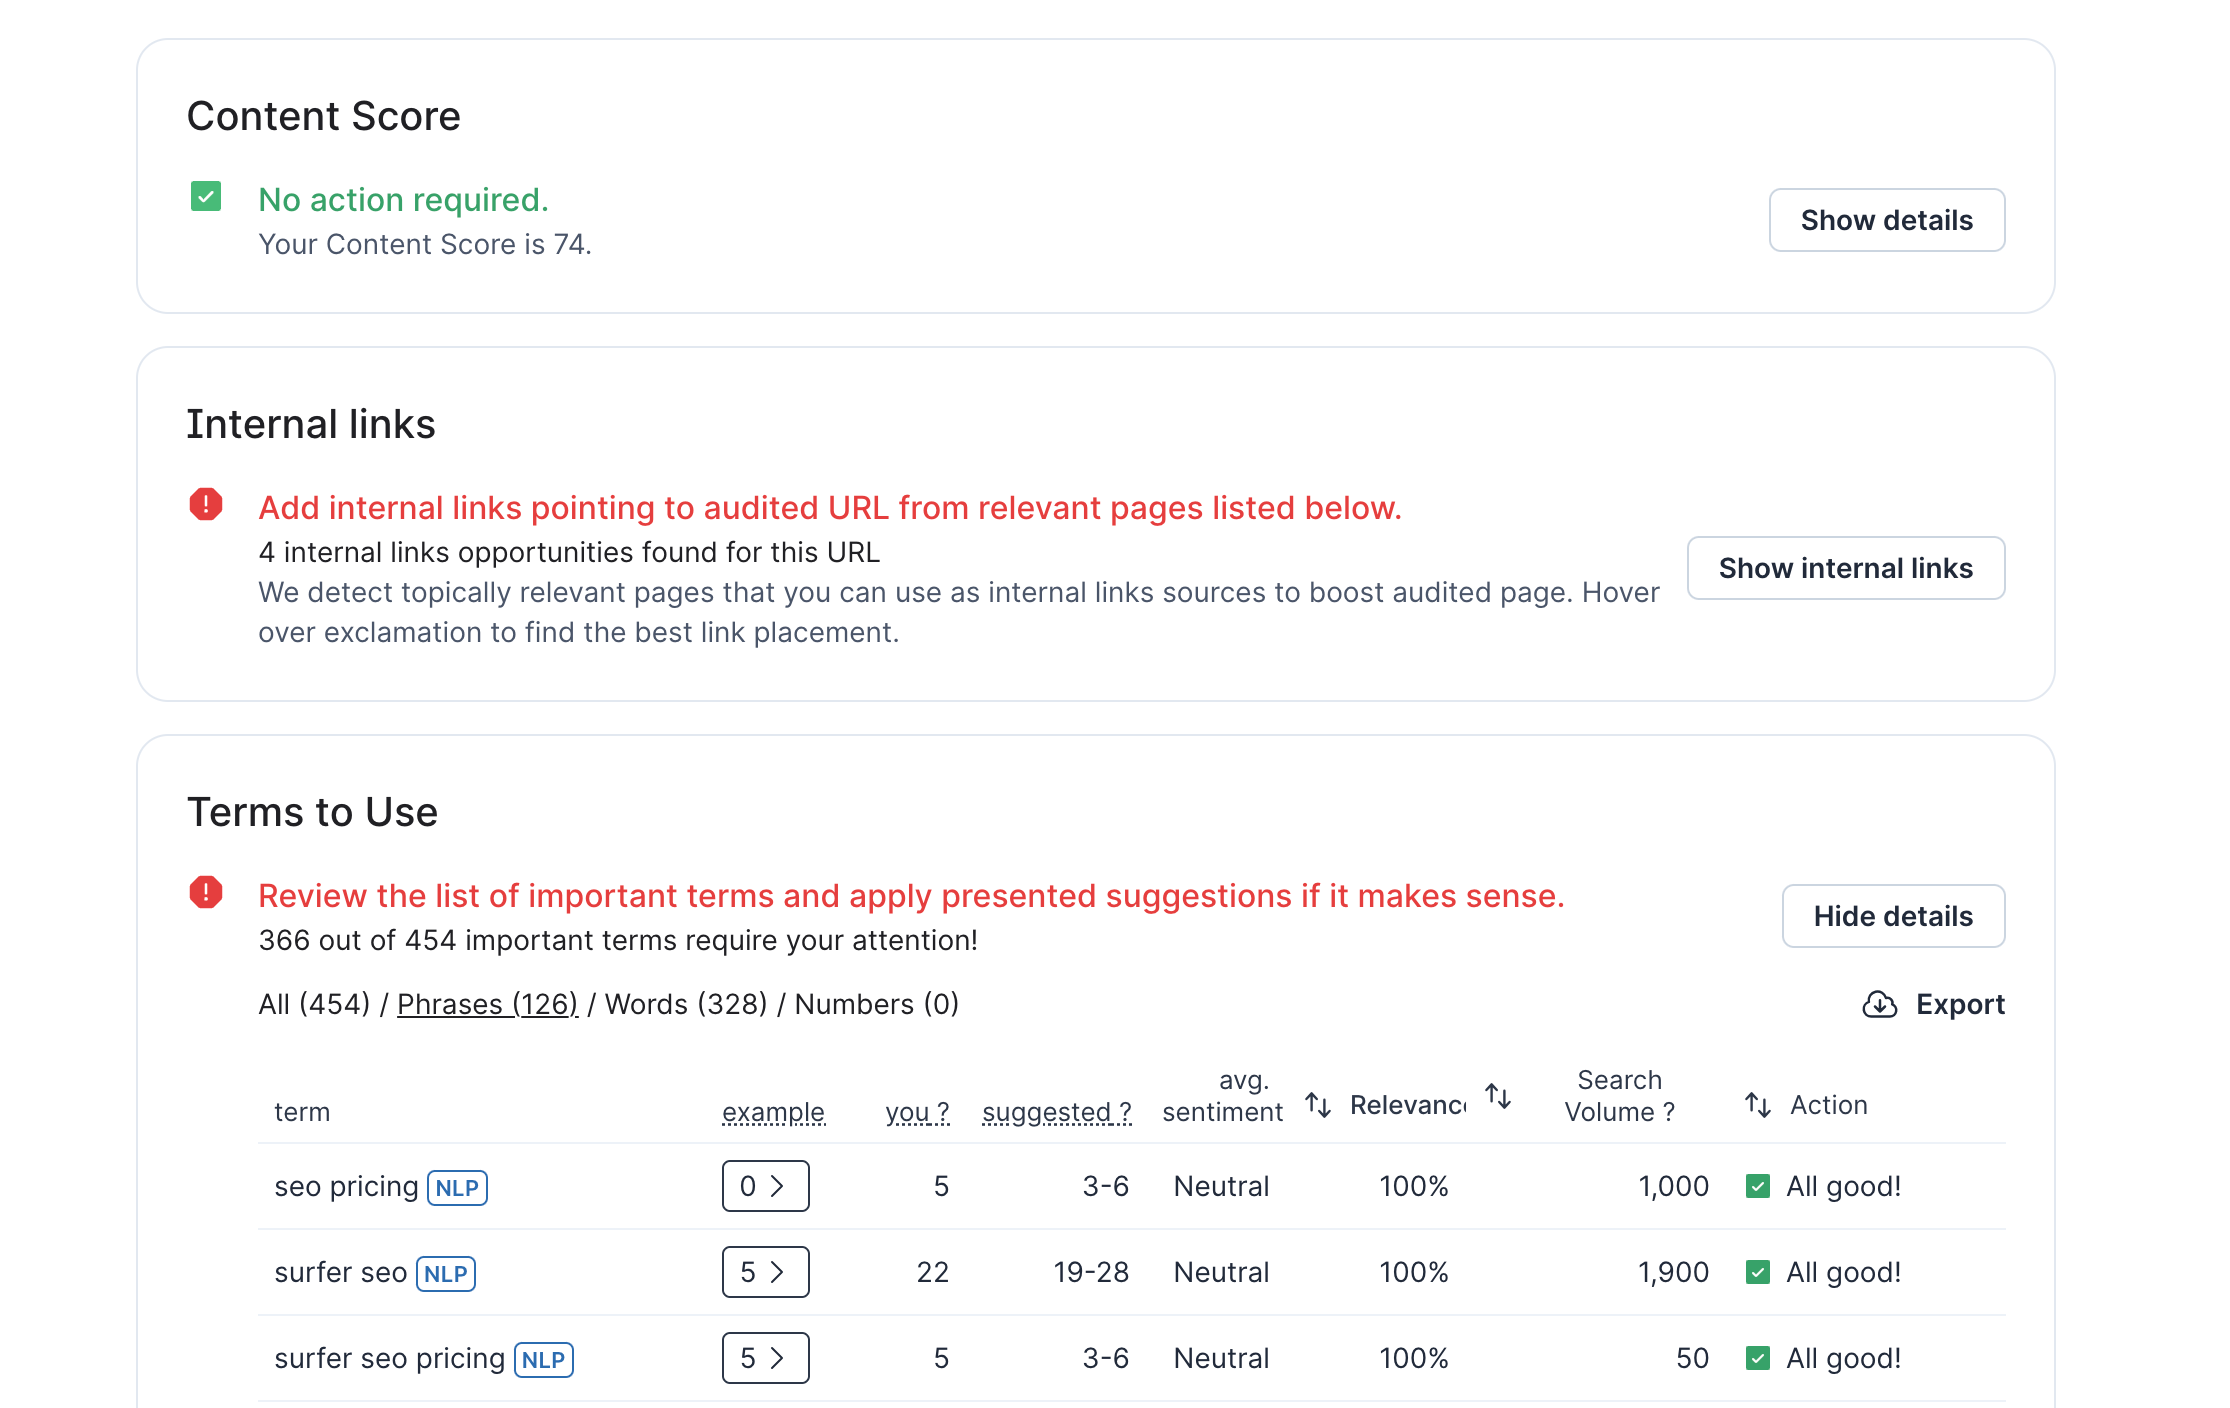The width and height of the screenshot is (2230, 1408).
Task: Click '4 internal links opportunities found' text
Action: click(569, 552)
